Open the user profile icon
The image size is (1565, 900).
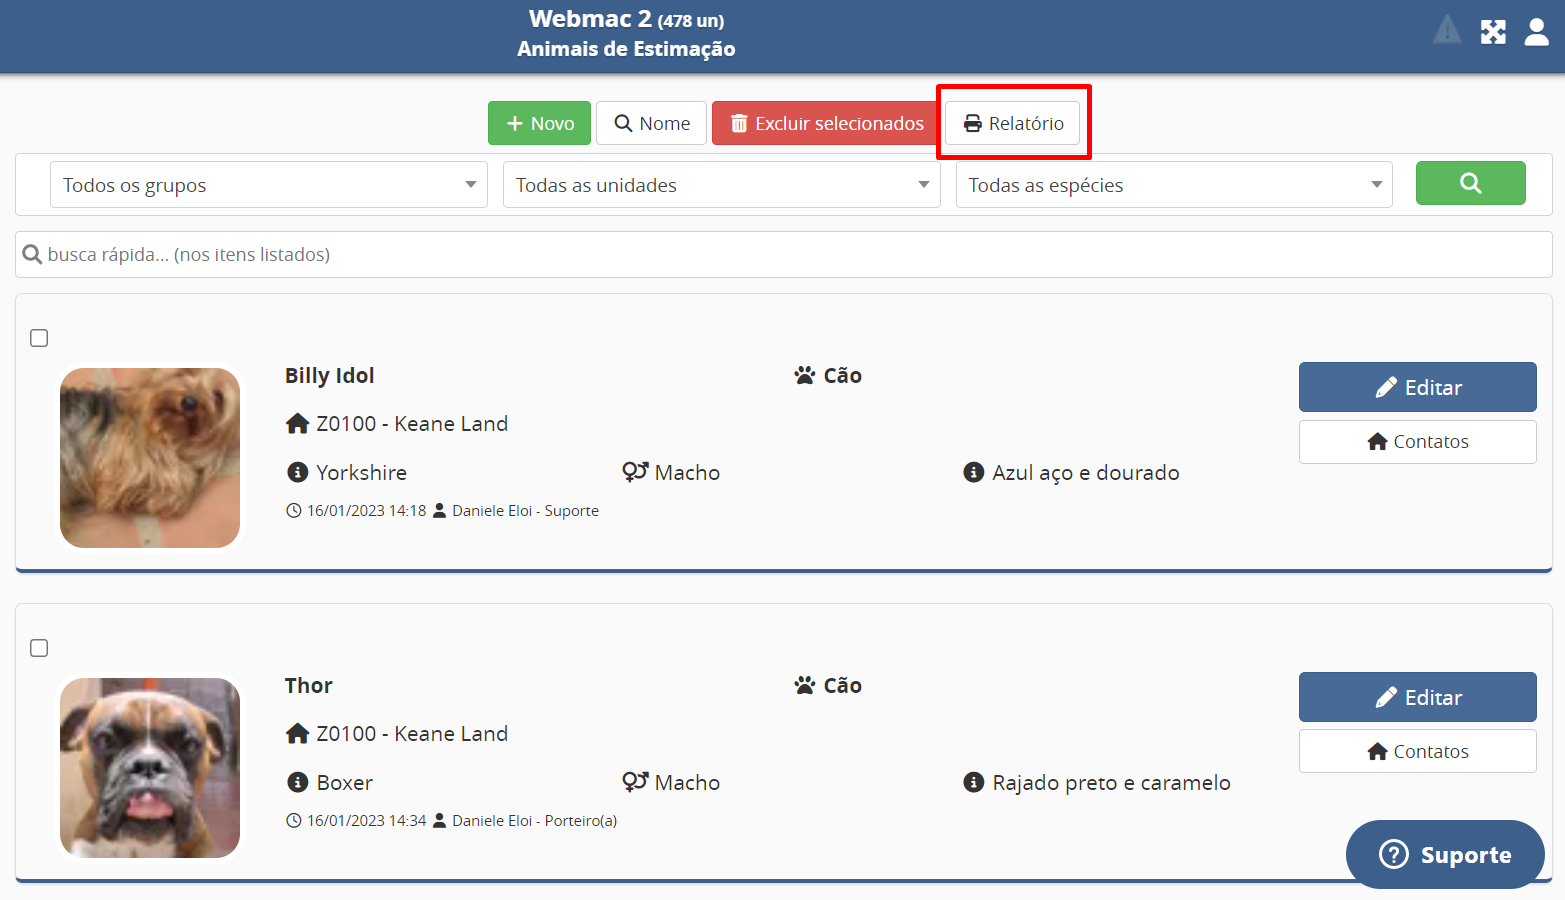1536,32
